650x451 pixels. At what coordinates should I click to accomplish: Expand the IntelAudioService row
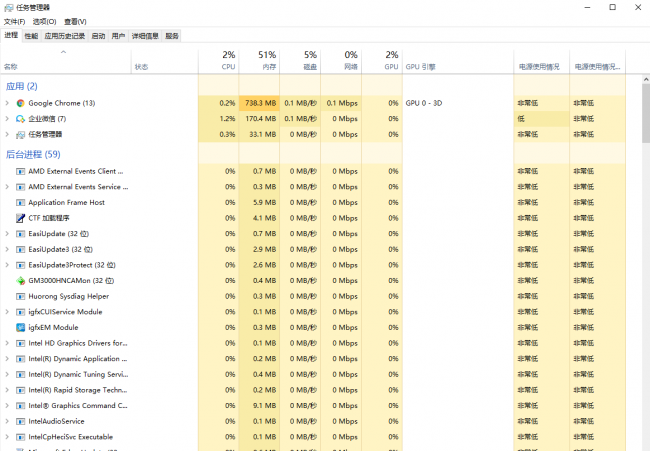7,421
